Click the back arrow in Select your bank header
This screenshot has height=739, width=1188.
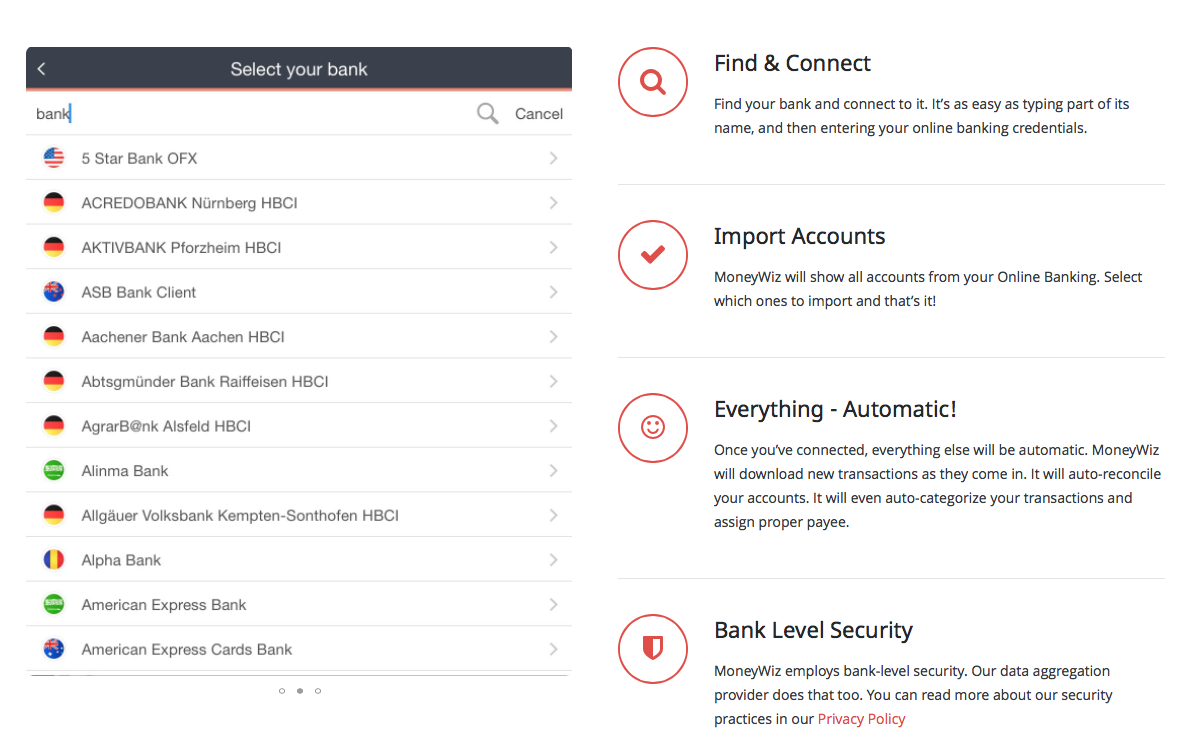coord(42,69)
